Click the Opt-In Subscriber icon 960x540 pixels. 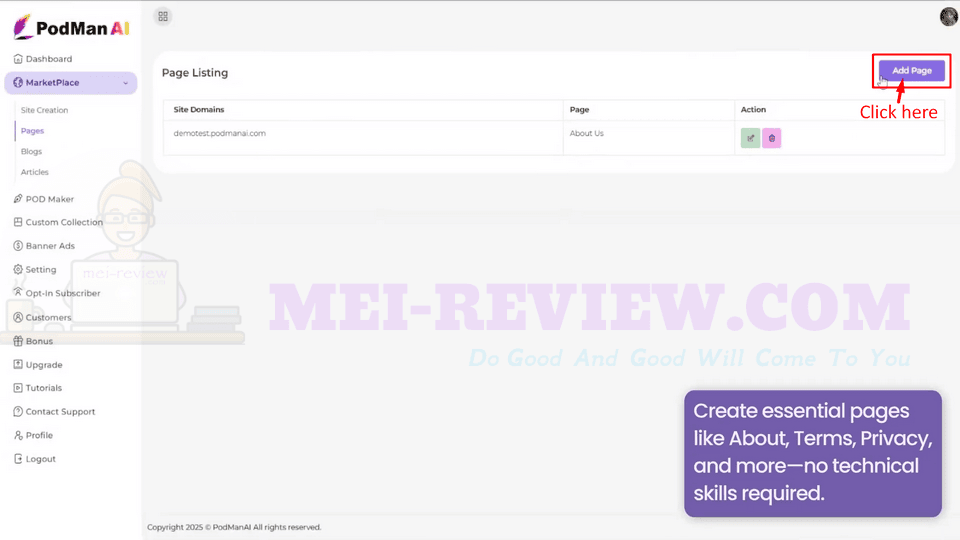(x=18, y=293)
